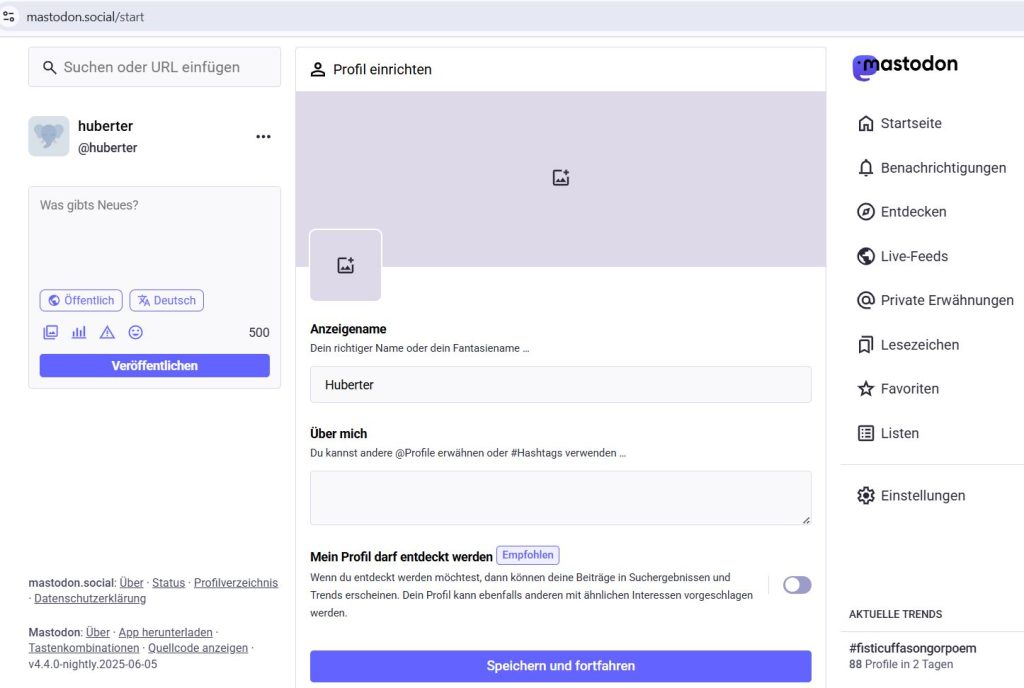Enable the 'Mein Profil darf entdeckt werden' toggle

click(x=797, y=585)
